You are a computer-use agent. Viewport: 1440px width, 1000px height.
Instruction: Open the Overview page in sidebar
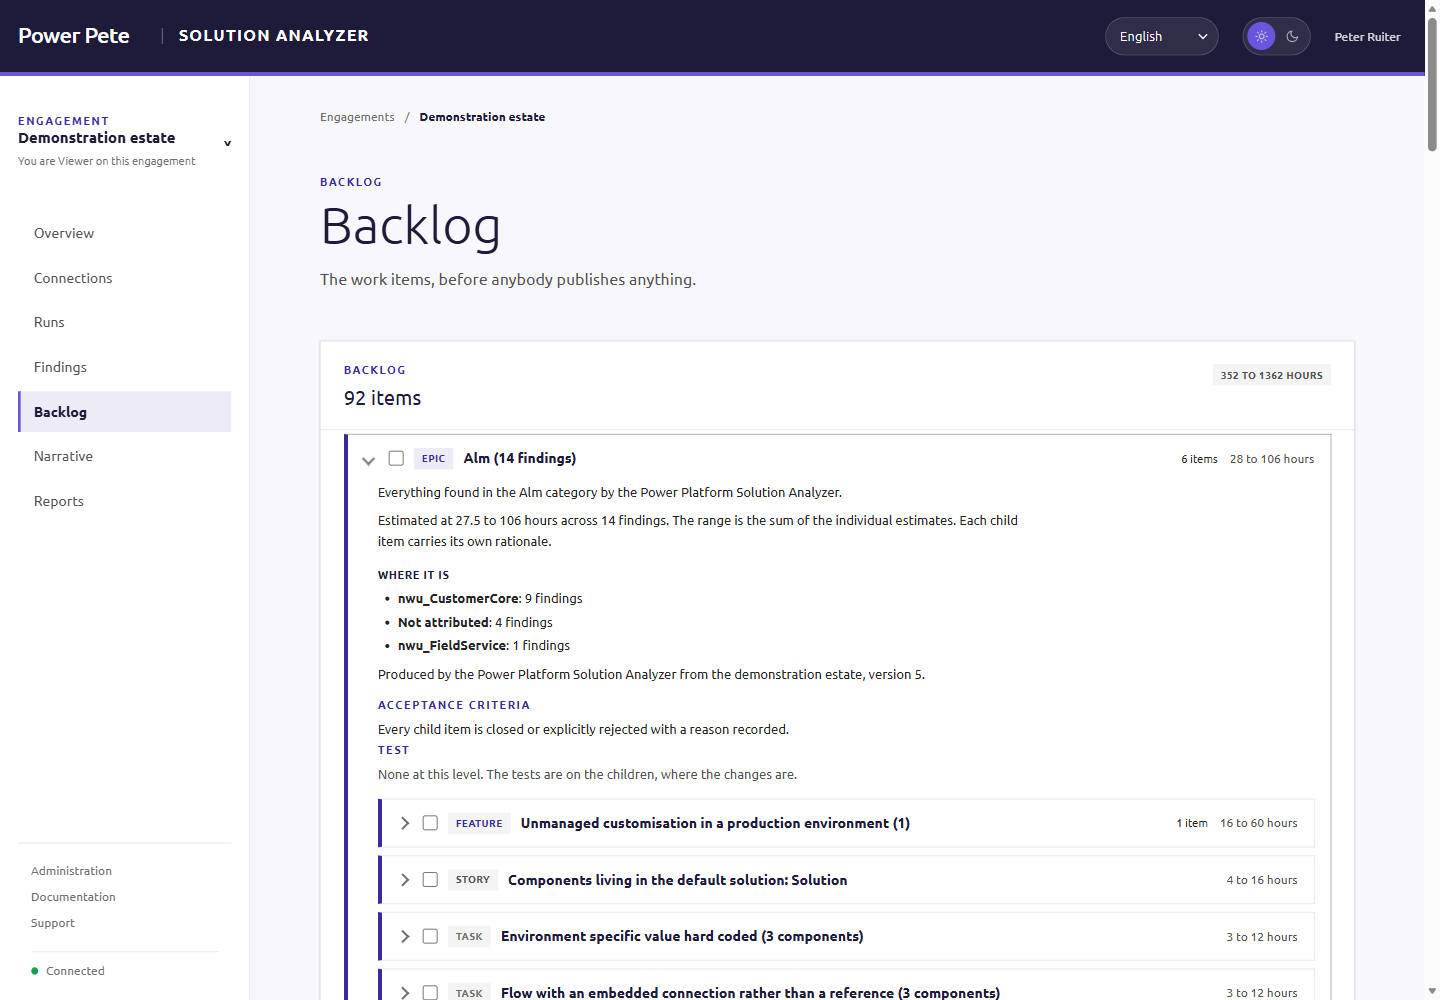(124, 233)
